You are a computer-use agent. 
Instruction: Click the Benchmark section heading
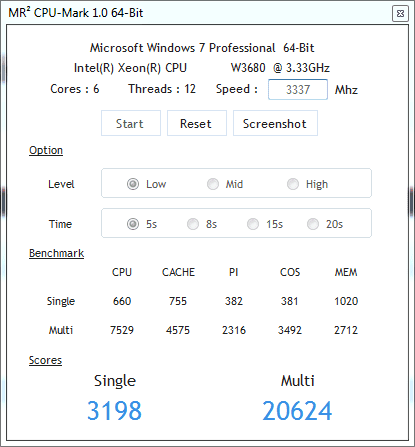(x=56, y=253)
